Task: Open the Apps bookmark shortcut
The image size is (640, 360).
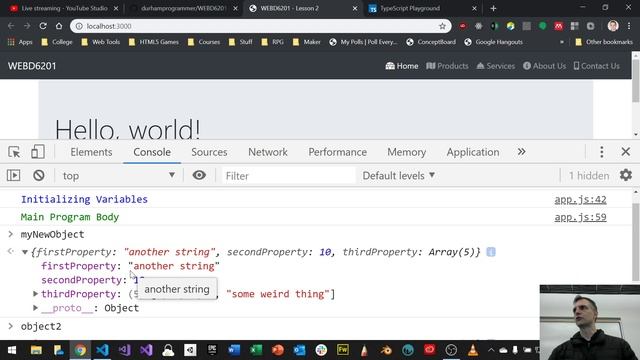Action: click(x=20, y=42)
